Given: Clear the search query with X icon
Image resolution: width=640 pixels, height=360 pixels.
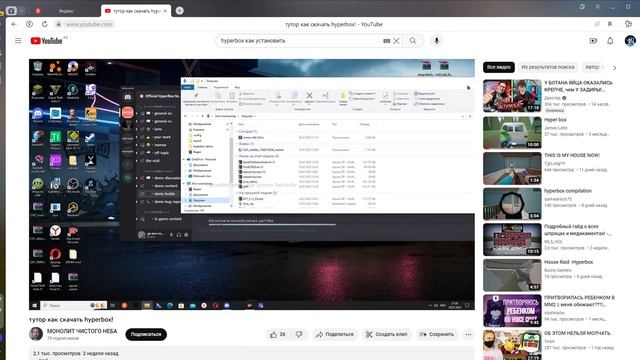Looking at the screenshot, I should pyautogui.click(x=396, y=41).
